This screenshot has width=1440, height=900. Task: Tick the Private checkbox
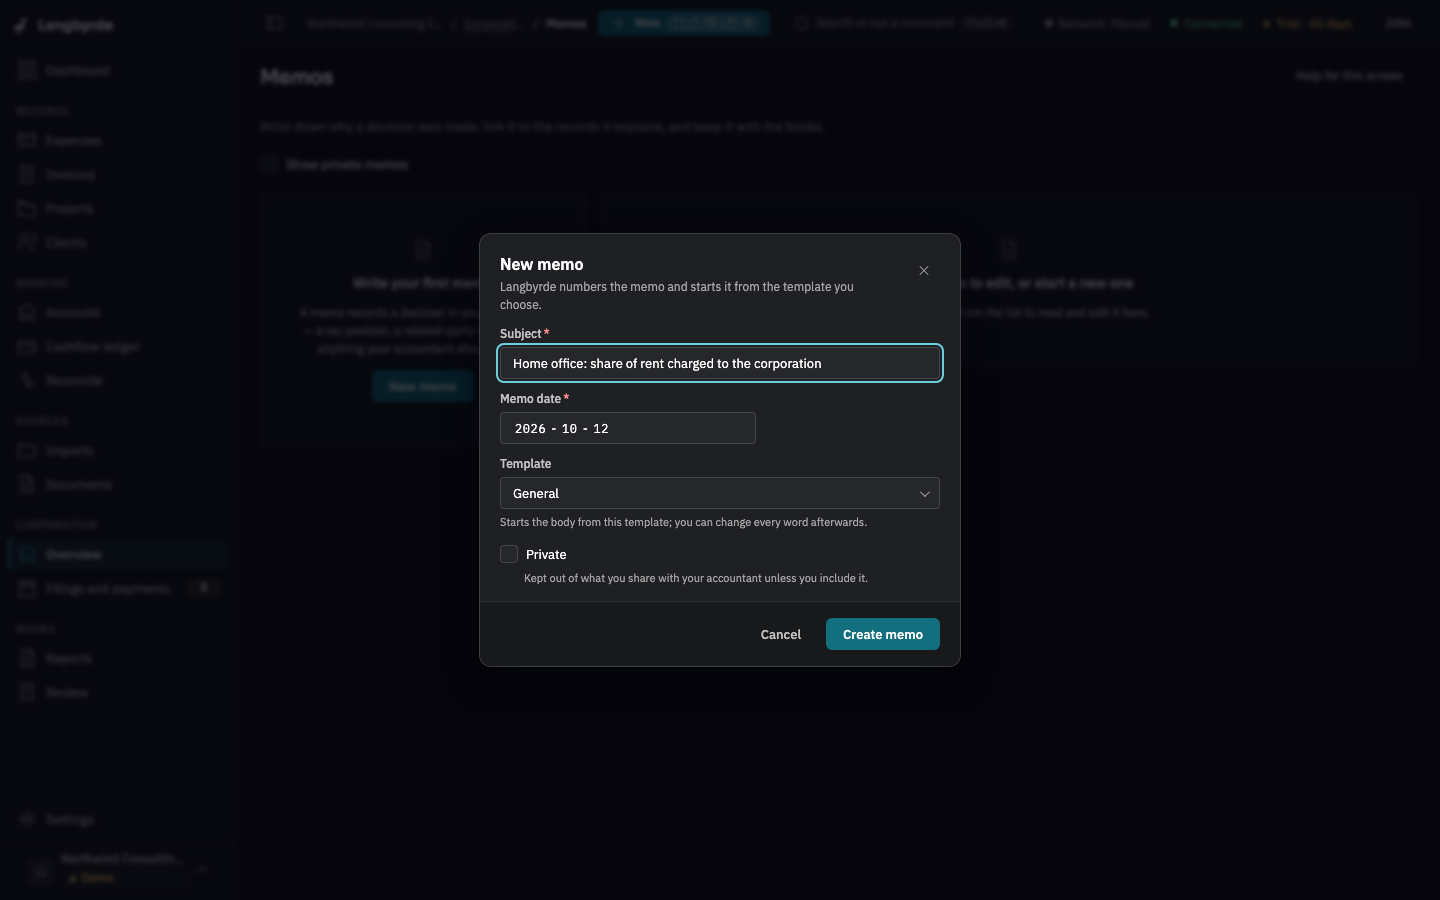[509, 554]
